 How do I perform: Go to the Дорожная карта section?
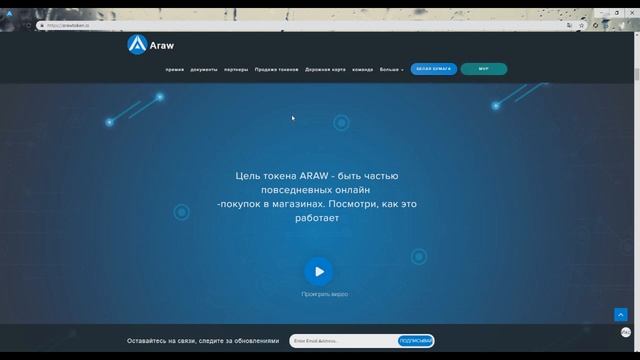tap(325, 70)
